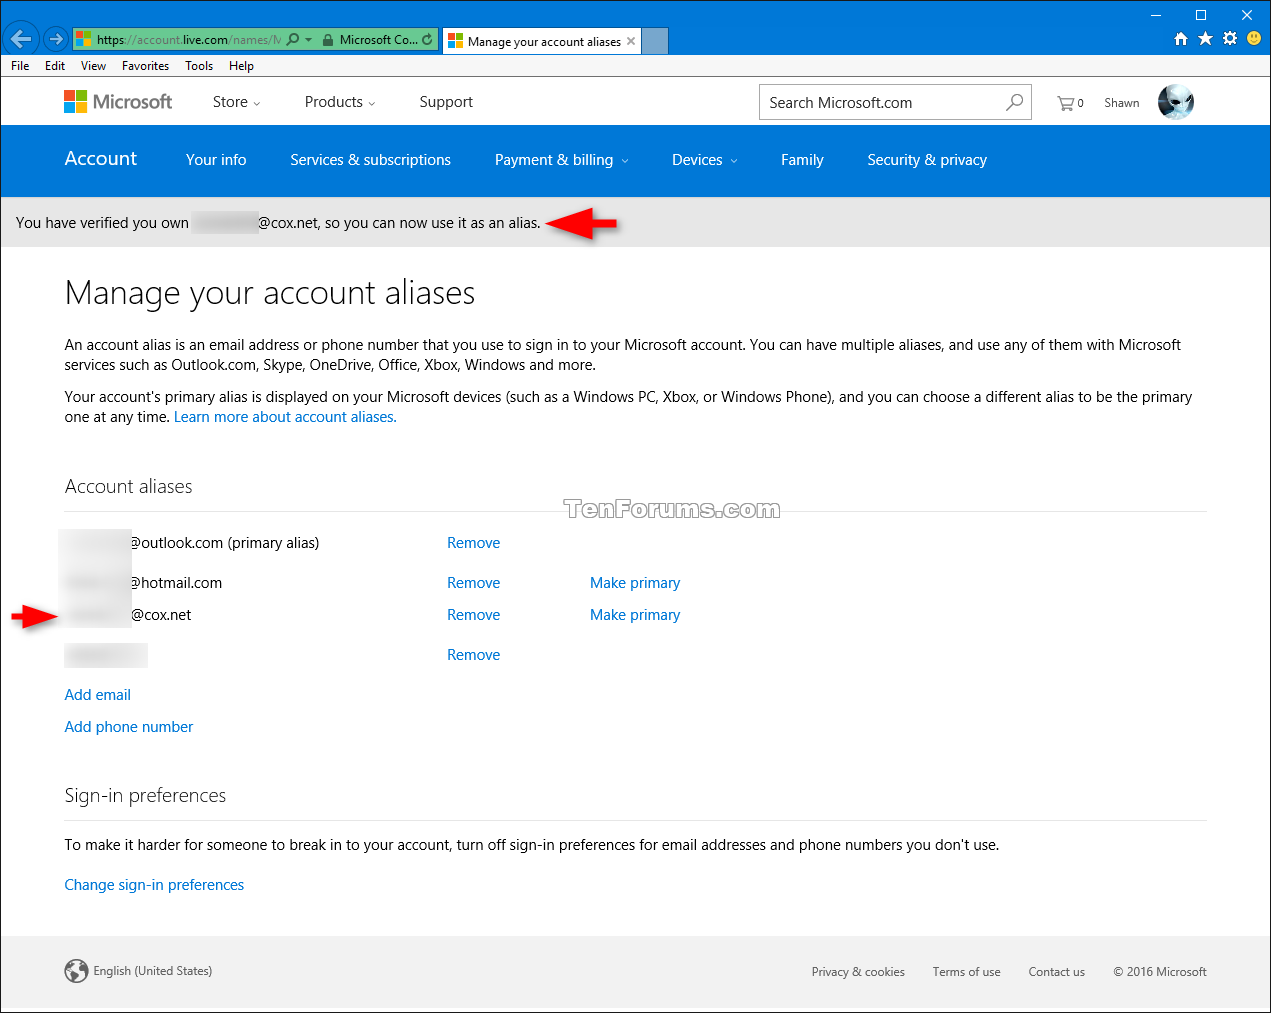The width and height of the screenshot is (1271, 1013).
Task: Remove the cox.net alias
Action: 473,615
